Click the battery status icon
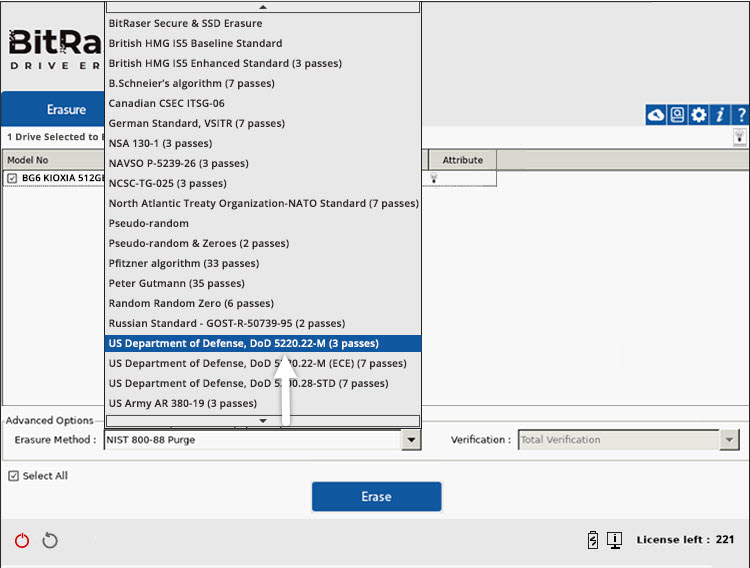The width and height of the screenshot is (750, 568). (593, 540)
